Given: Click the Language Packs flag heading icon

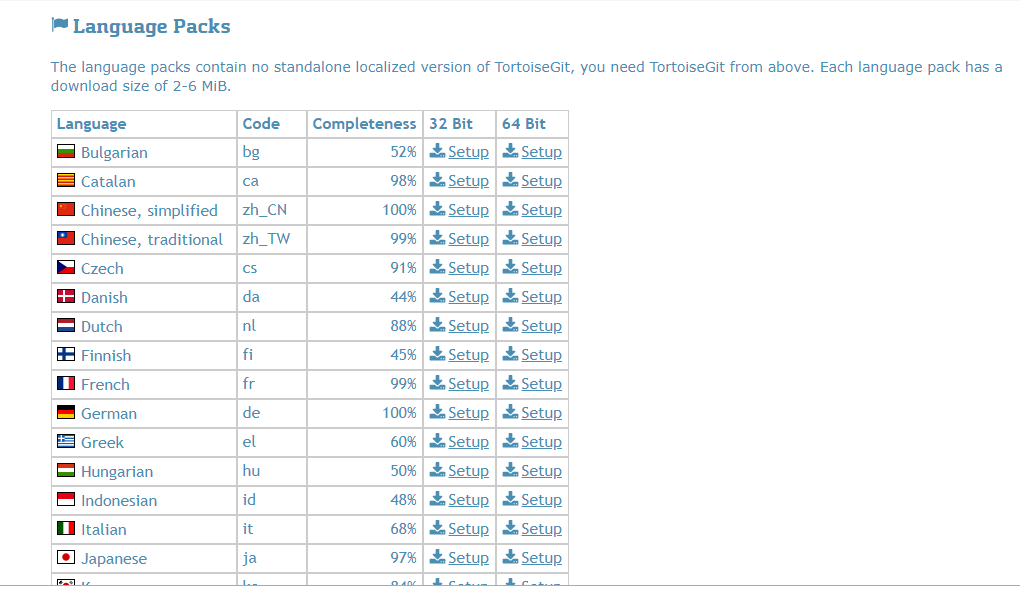Looking at the screenshot, I should click(60, 25).
